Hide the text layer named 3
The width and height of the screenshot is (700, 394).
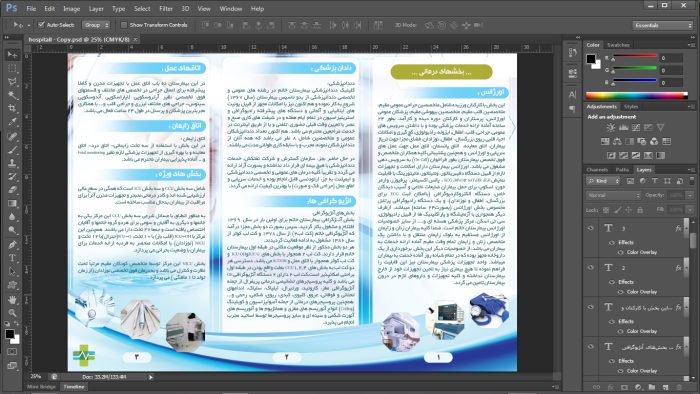pos(591,228)
